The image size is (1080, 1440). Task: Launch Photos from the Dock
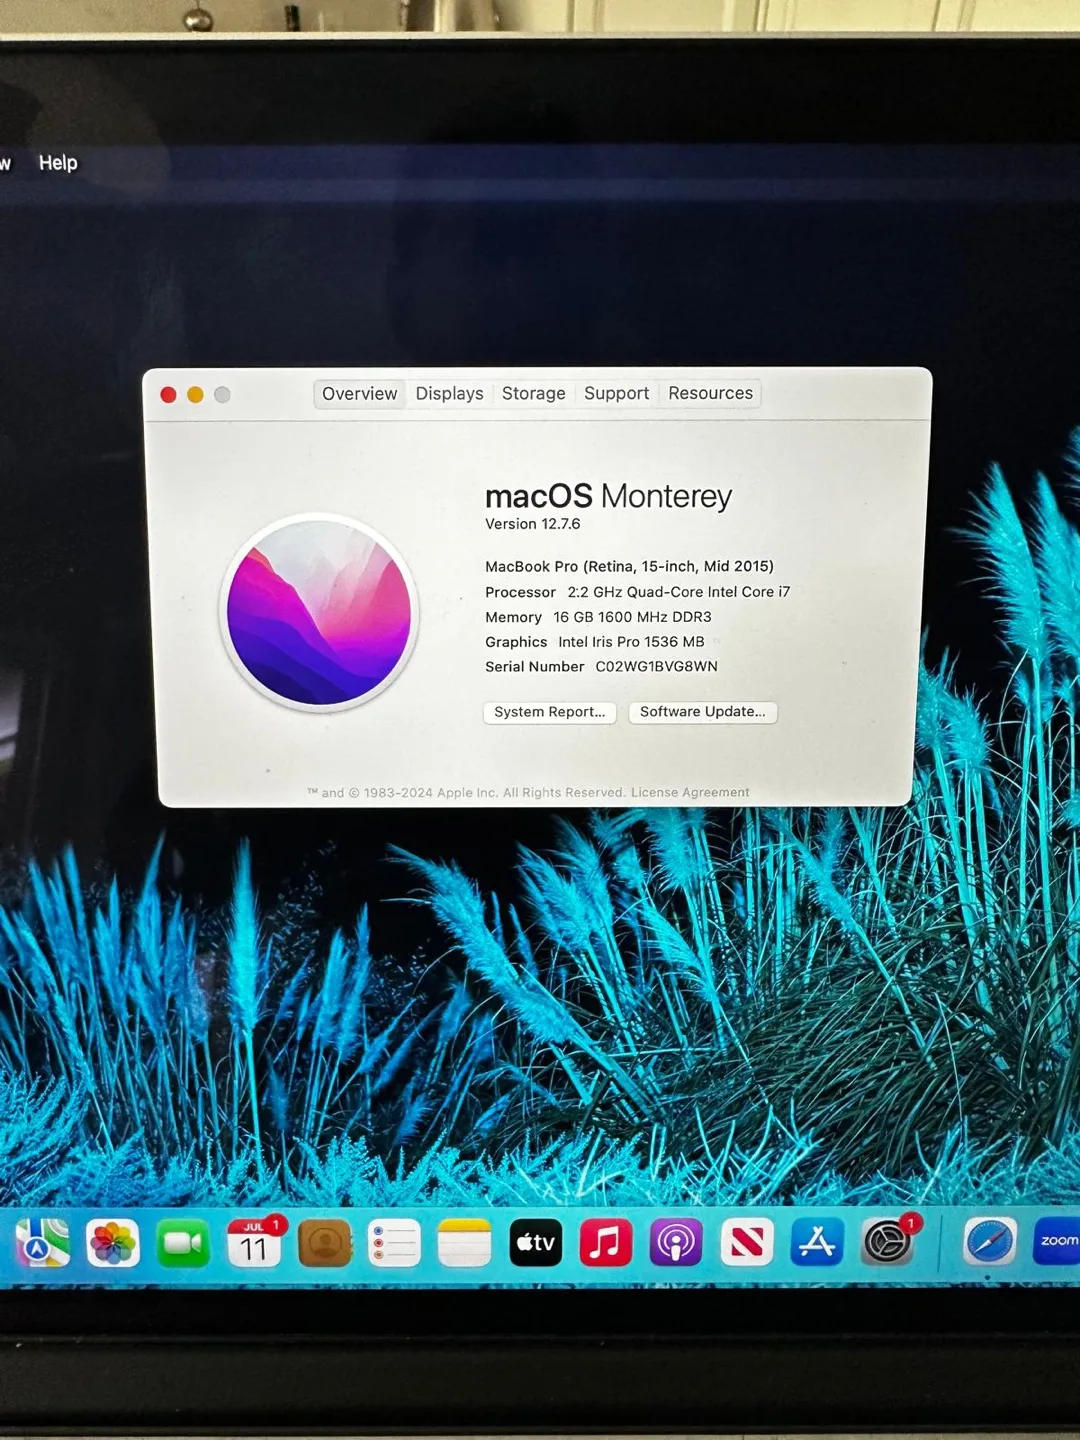[112, 1243]
